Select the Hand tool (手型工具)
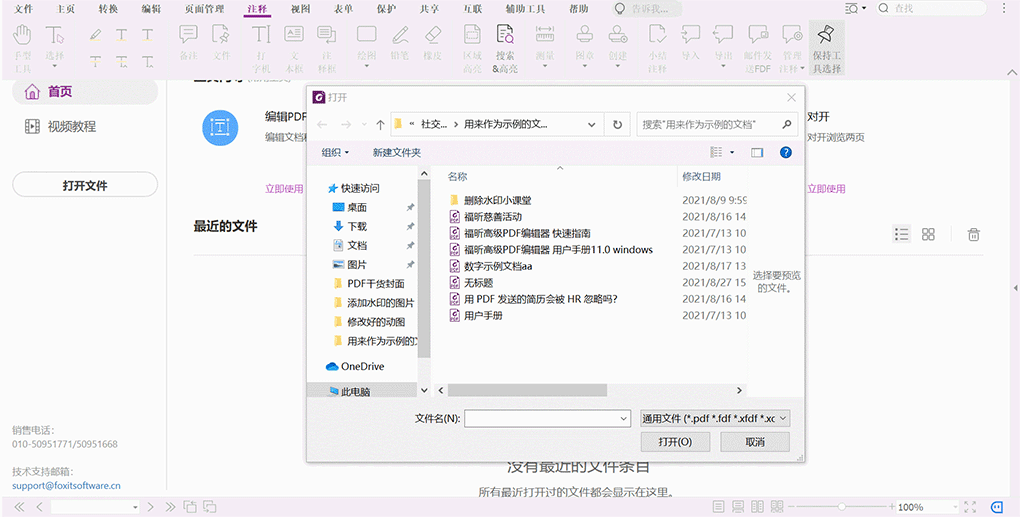The width and height of the screenshot is (1020, 517). (23, 47)
